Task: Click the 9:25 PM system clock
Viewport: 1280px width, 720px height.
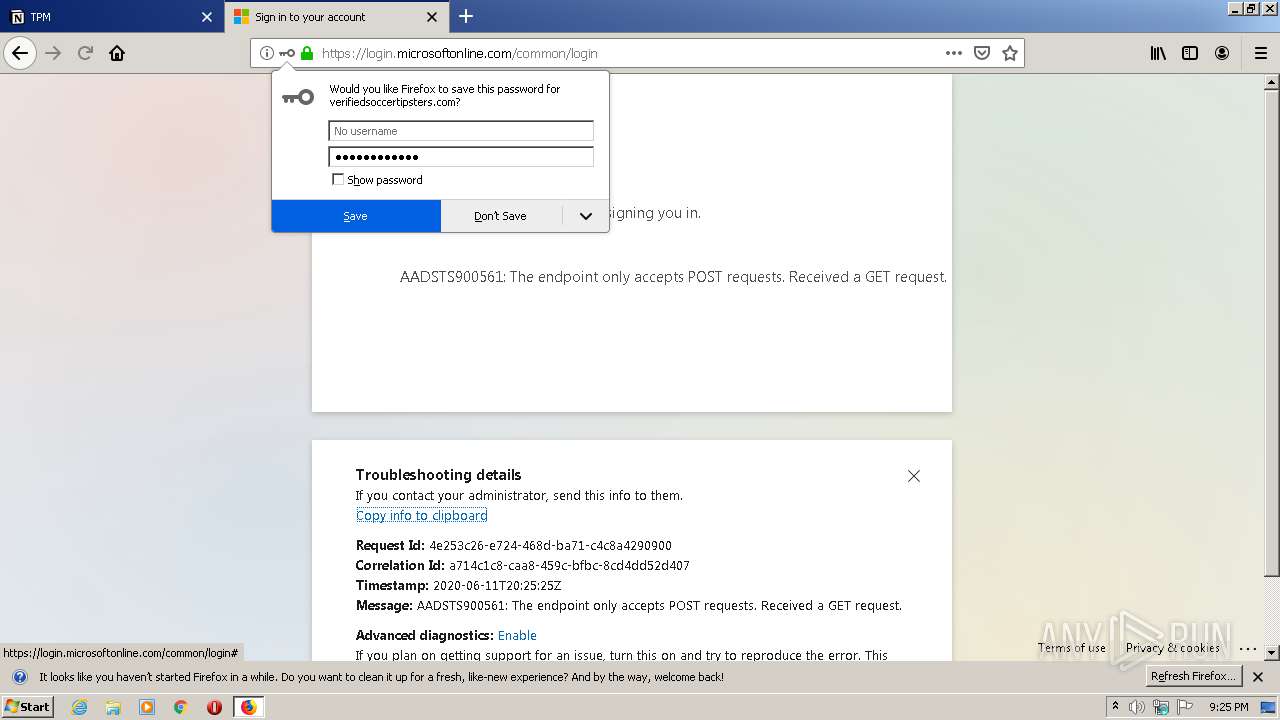Action: click(1229, 707)
